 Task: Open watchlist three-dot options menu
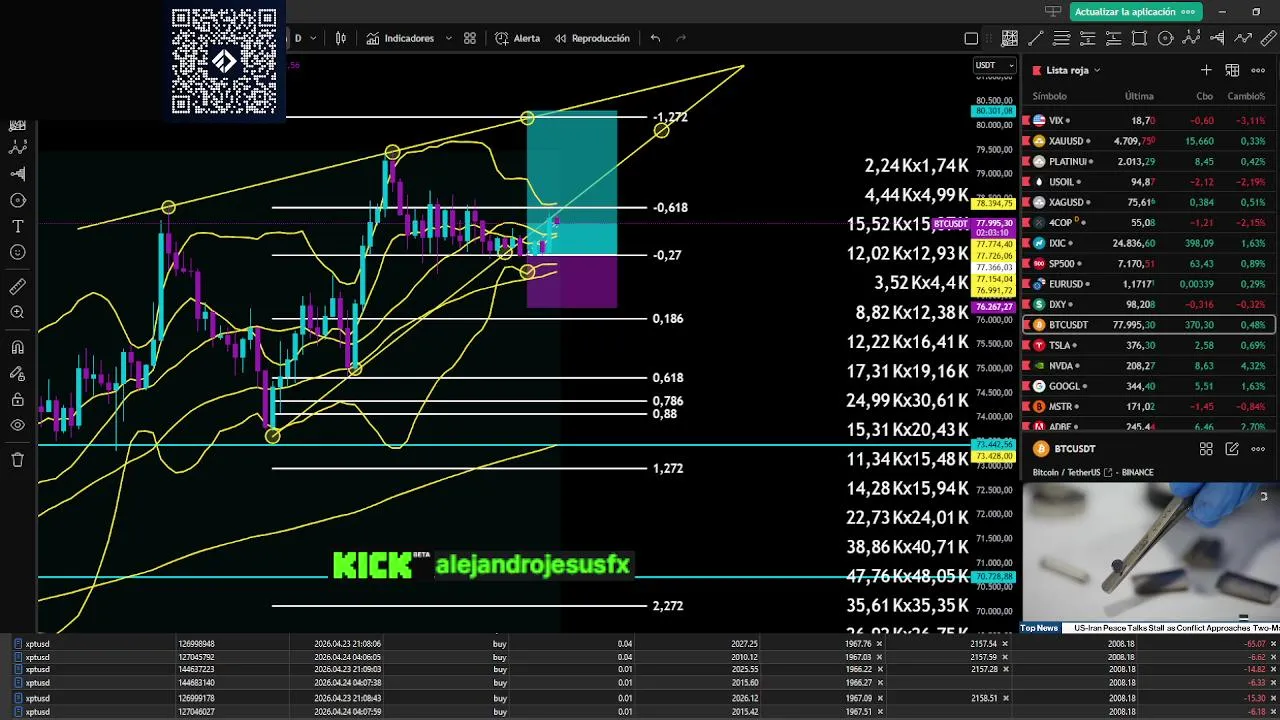pos(1259,70)
